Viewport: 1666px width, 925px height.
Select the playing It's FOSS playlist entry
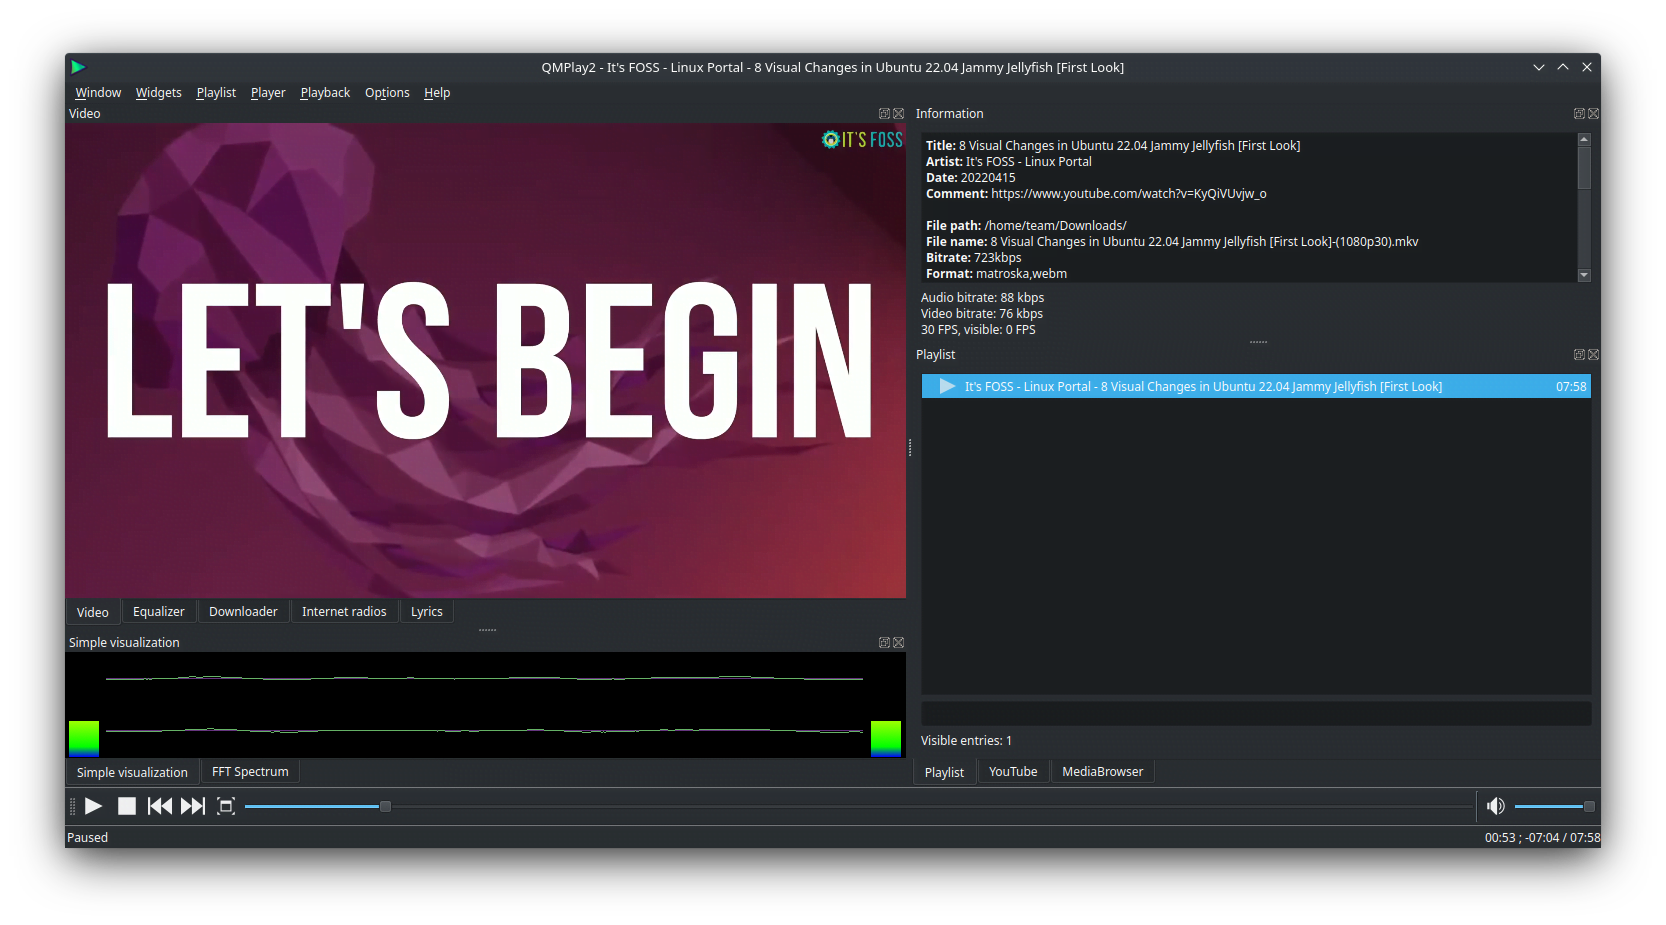(x=1200, y=386)
